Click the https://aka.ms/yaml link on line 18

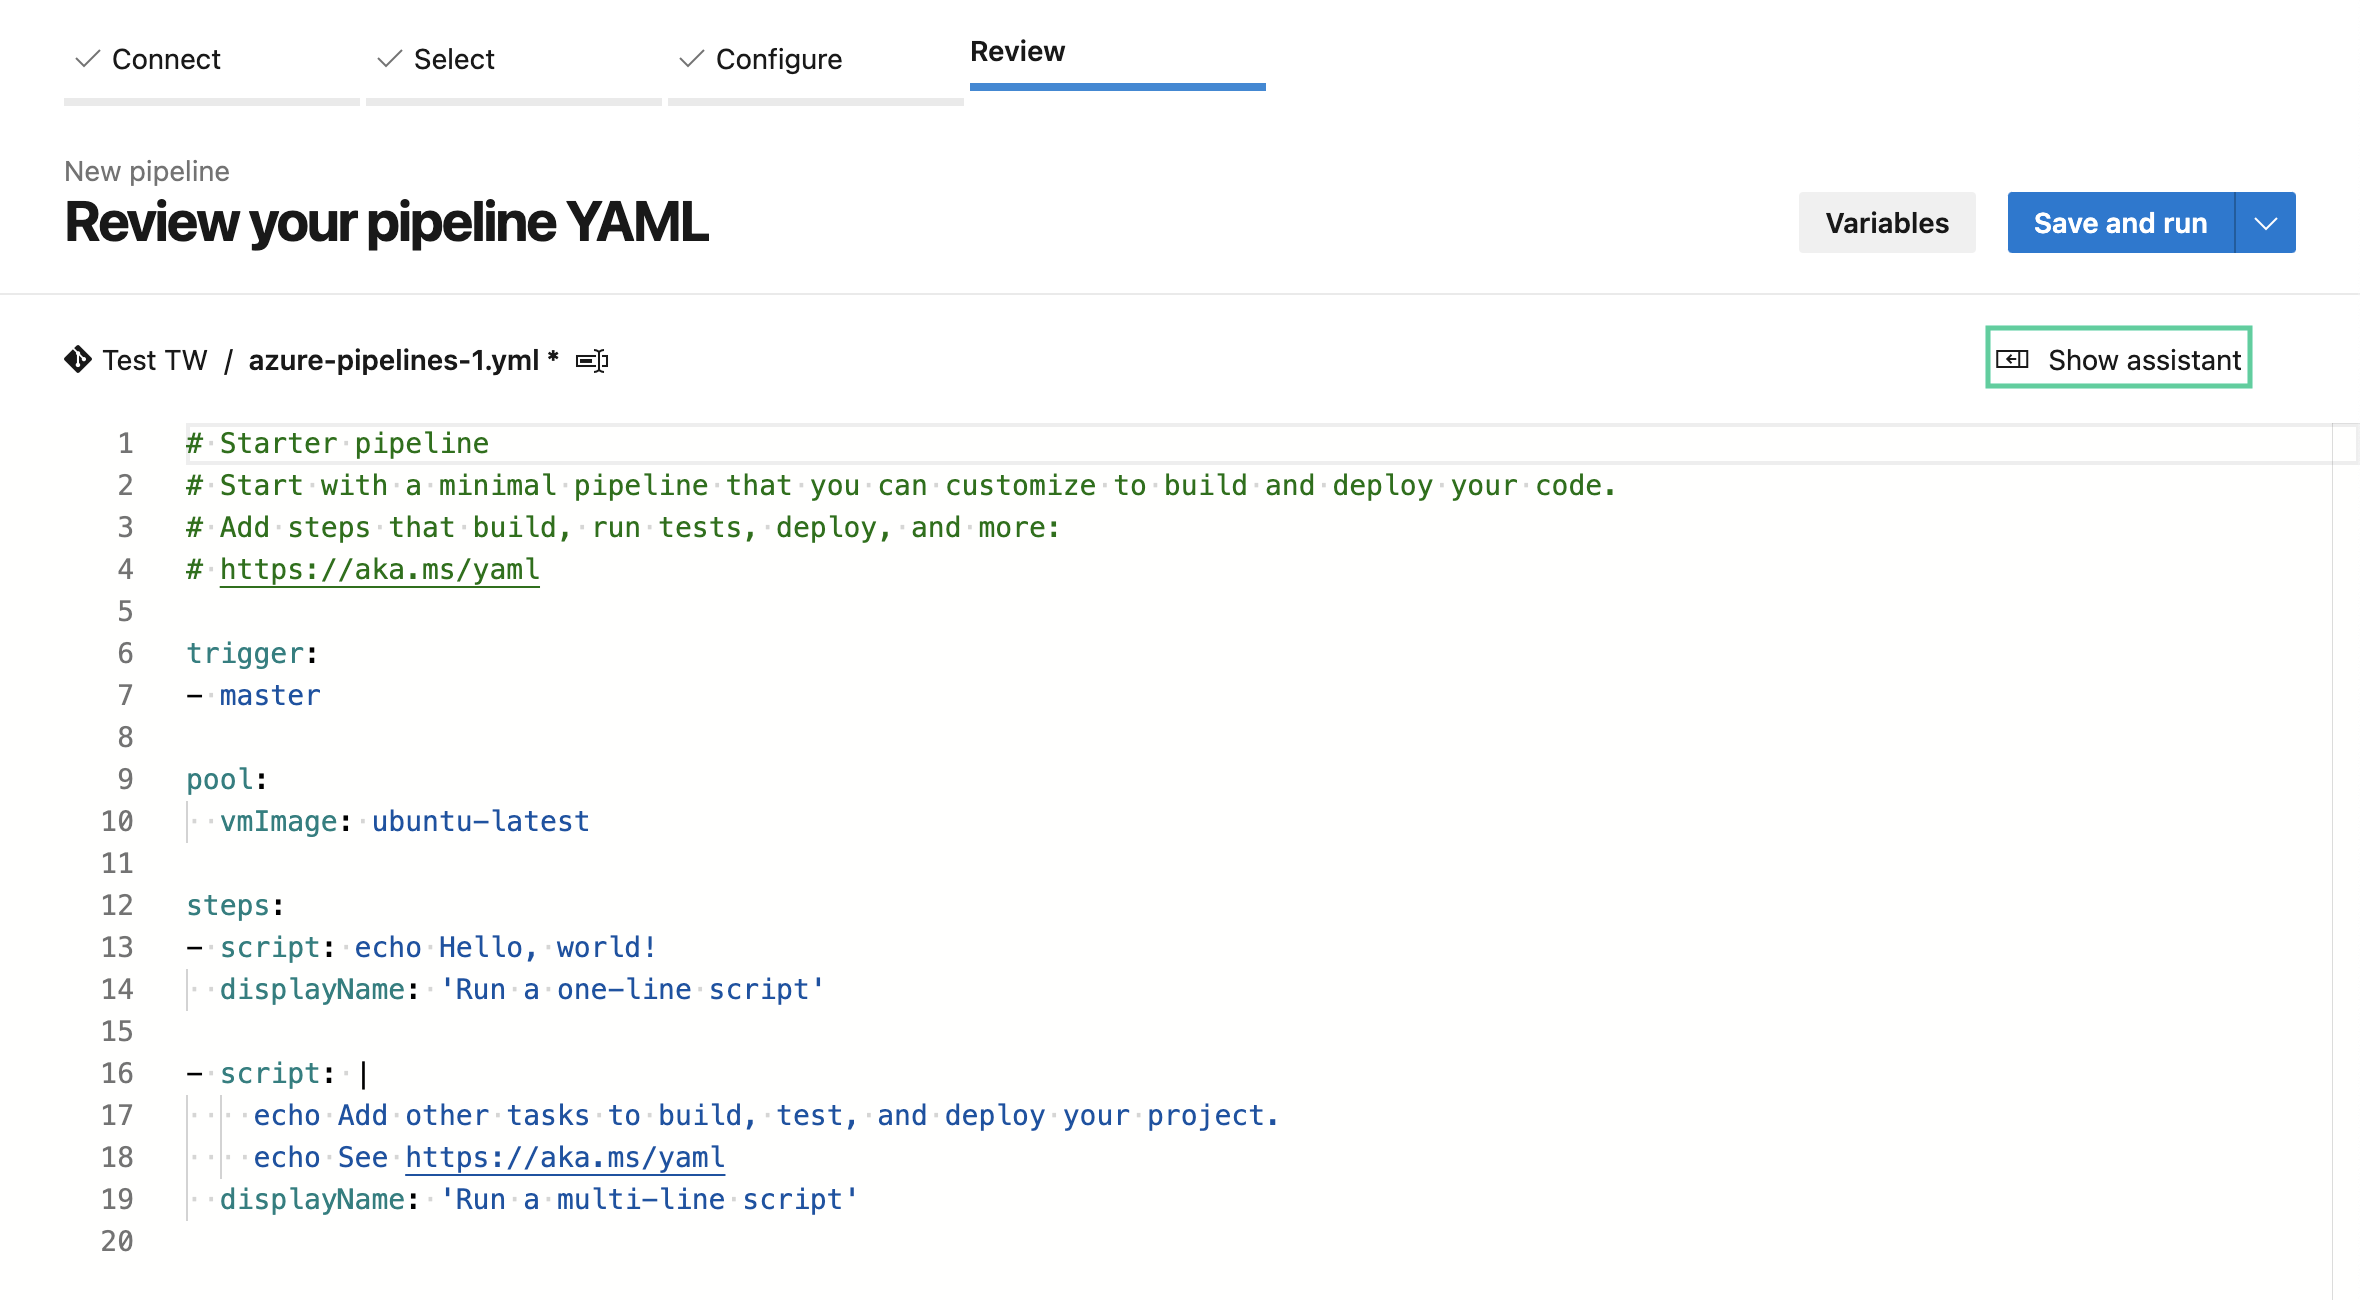(565, 1157)
